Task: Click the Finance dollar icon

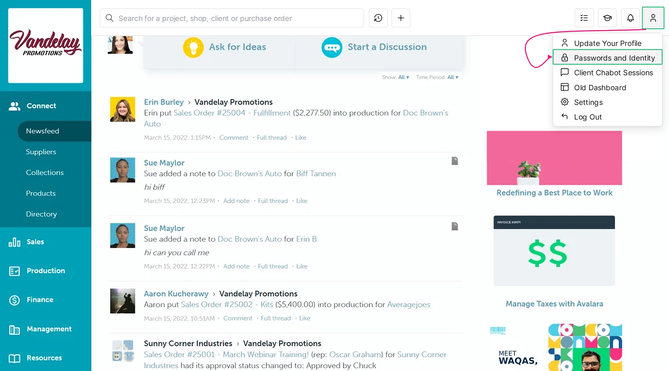Action: pos(14,300)
